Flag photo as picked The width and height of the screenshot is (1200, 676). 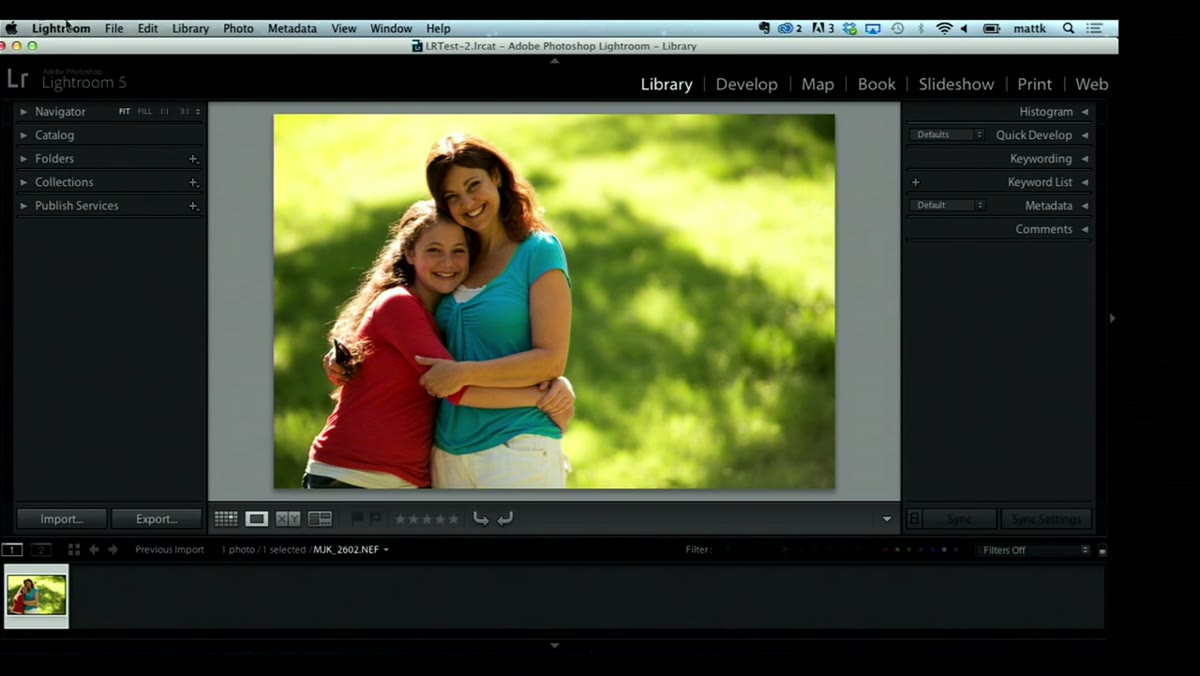pos(357,518)
